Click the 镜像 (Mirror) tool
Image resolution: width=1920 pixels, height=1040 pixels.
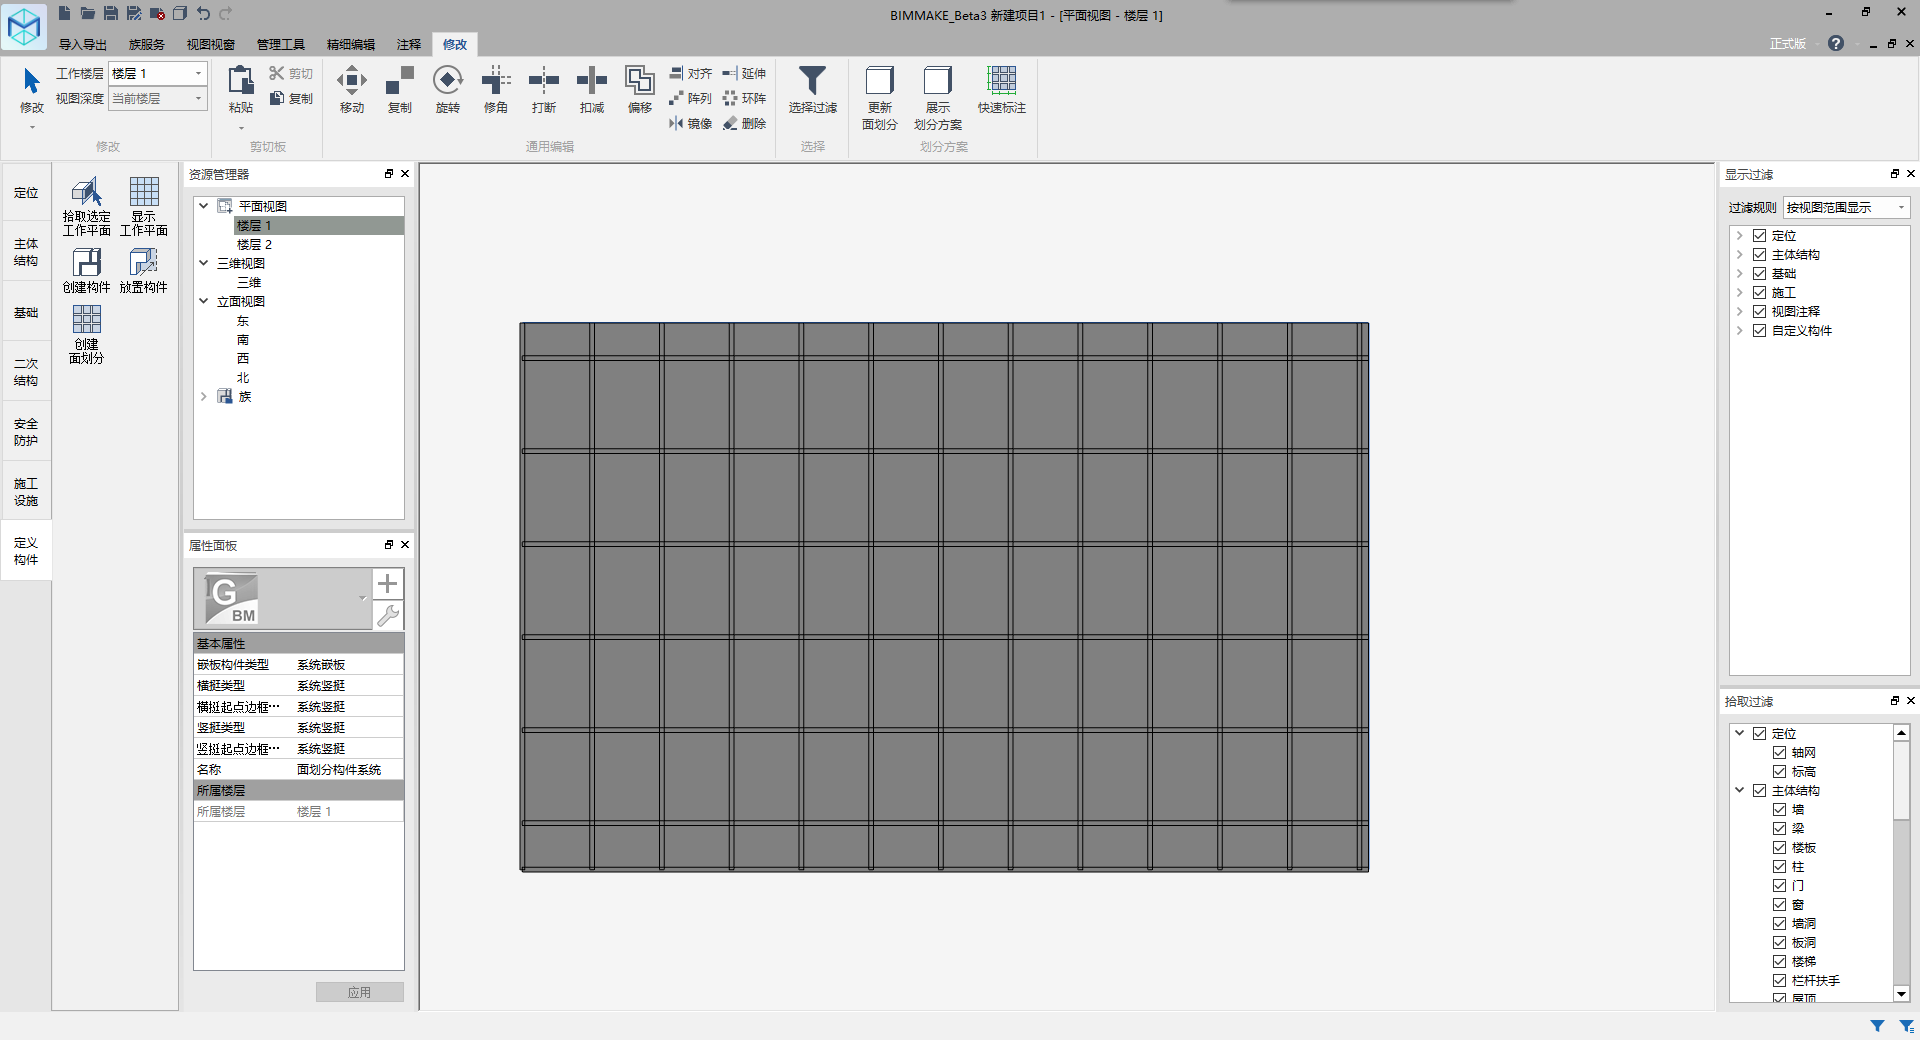coord(691,123)
